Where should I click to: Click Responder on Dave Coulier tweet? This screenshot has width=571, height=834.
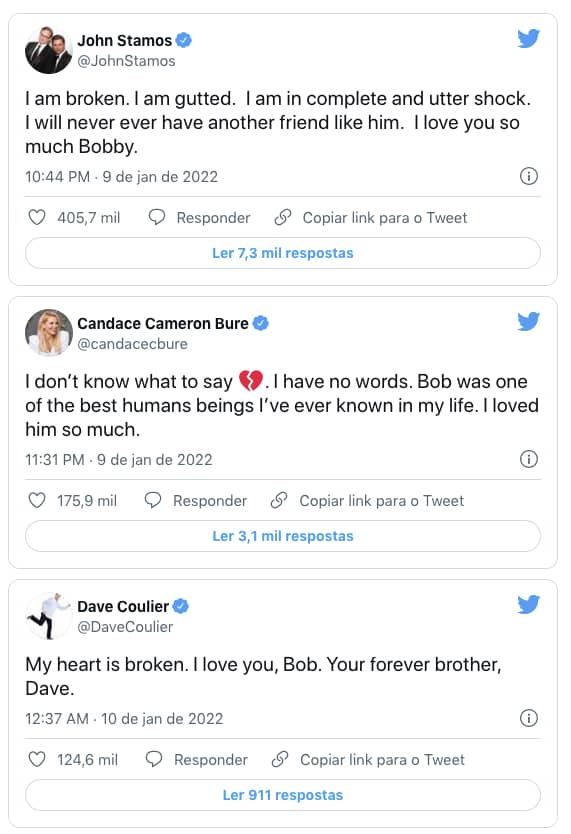tap(197, 760)
